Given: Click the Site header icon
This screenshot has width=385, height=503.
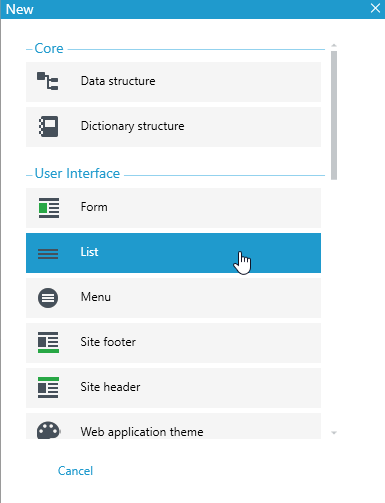Looking at the screenshot, I should pos(48,387).
